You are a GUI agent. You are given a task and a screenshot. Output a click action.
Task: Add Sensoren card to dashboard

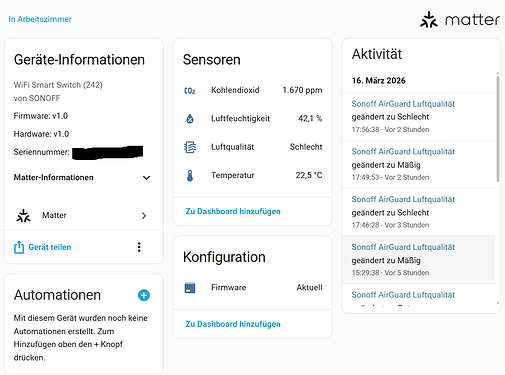tap(233, 211)
